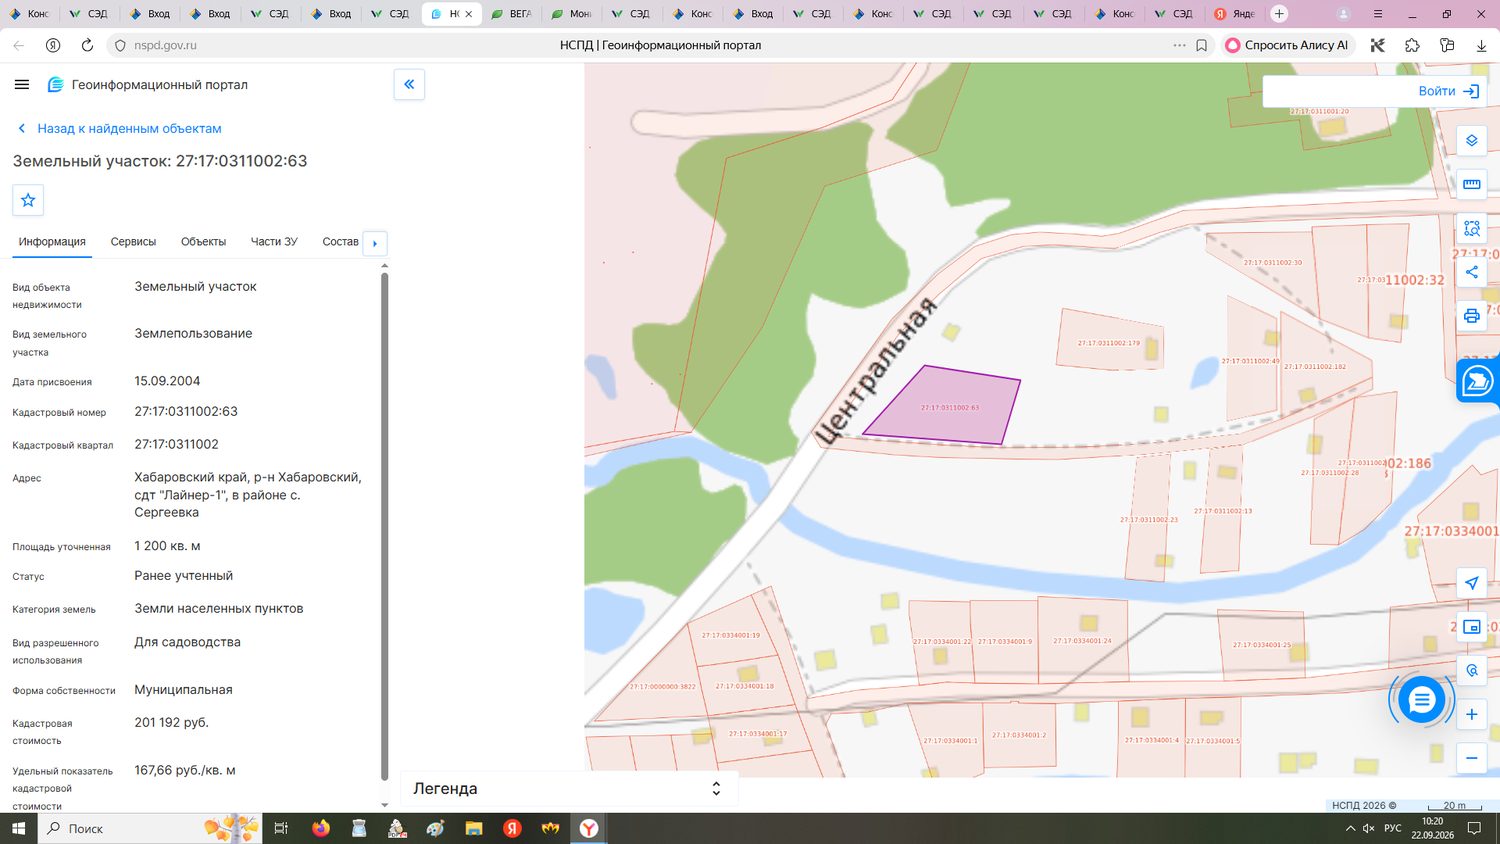
Task: Click cadastral number value 27:17:0311002:63 in info panel
Action: 186,412
